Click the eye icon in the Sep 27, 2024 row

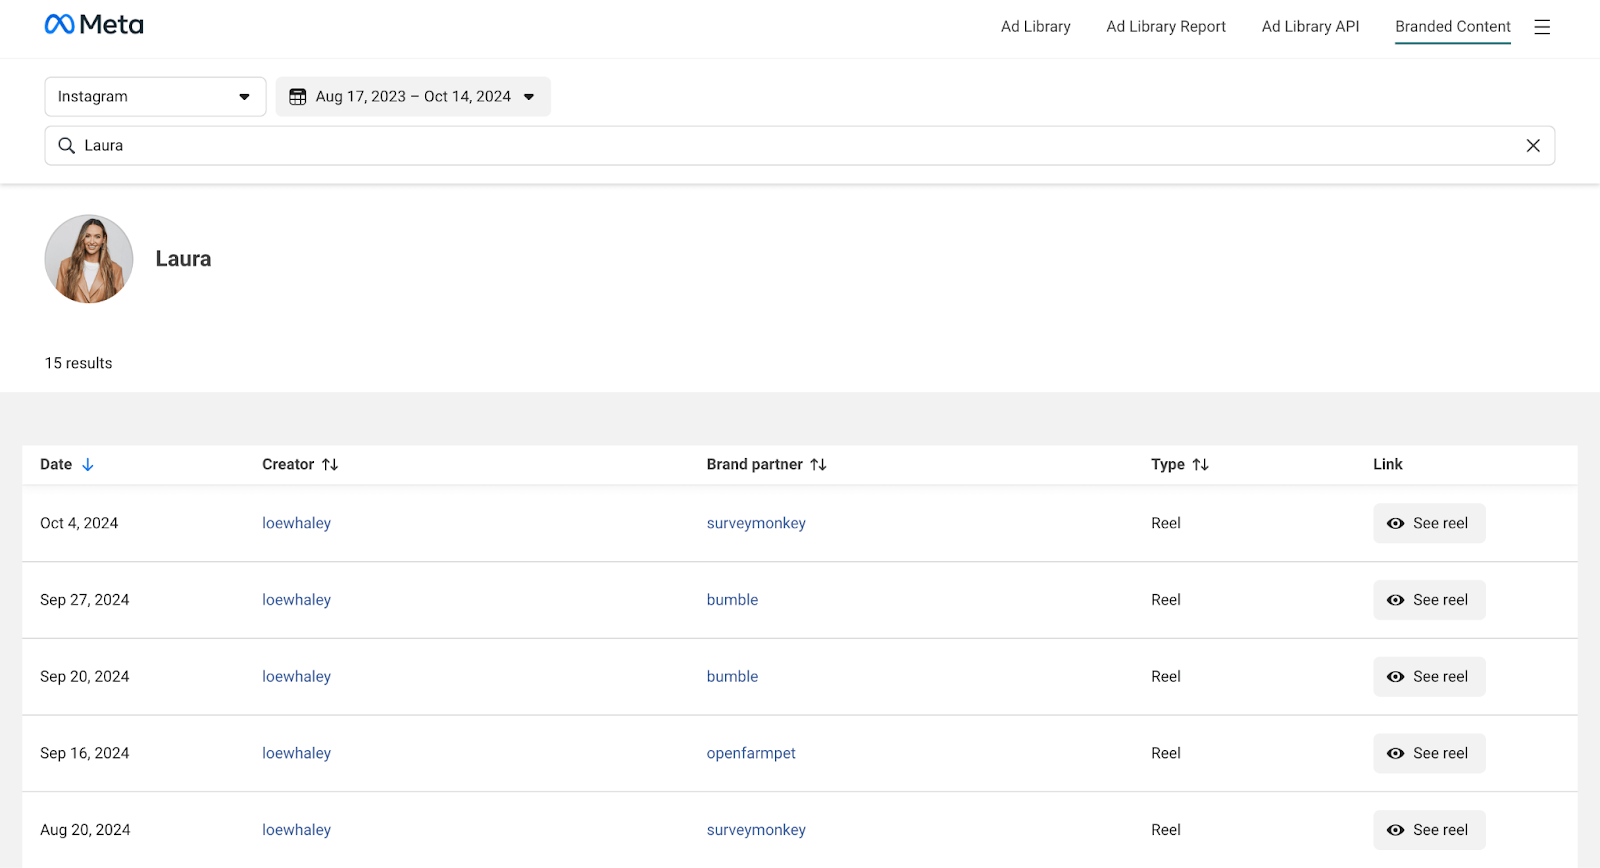(x=1395, y=601)
